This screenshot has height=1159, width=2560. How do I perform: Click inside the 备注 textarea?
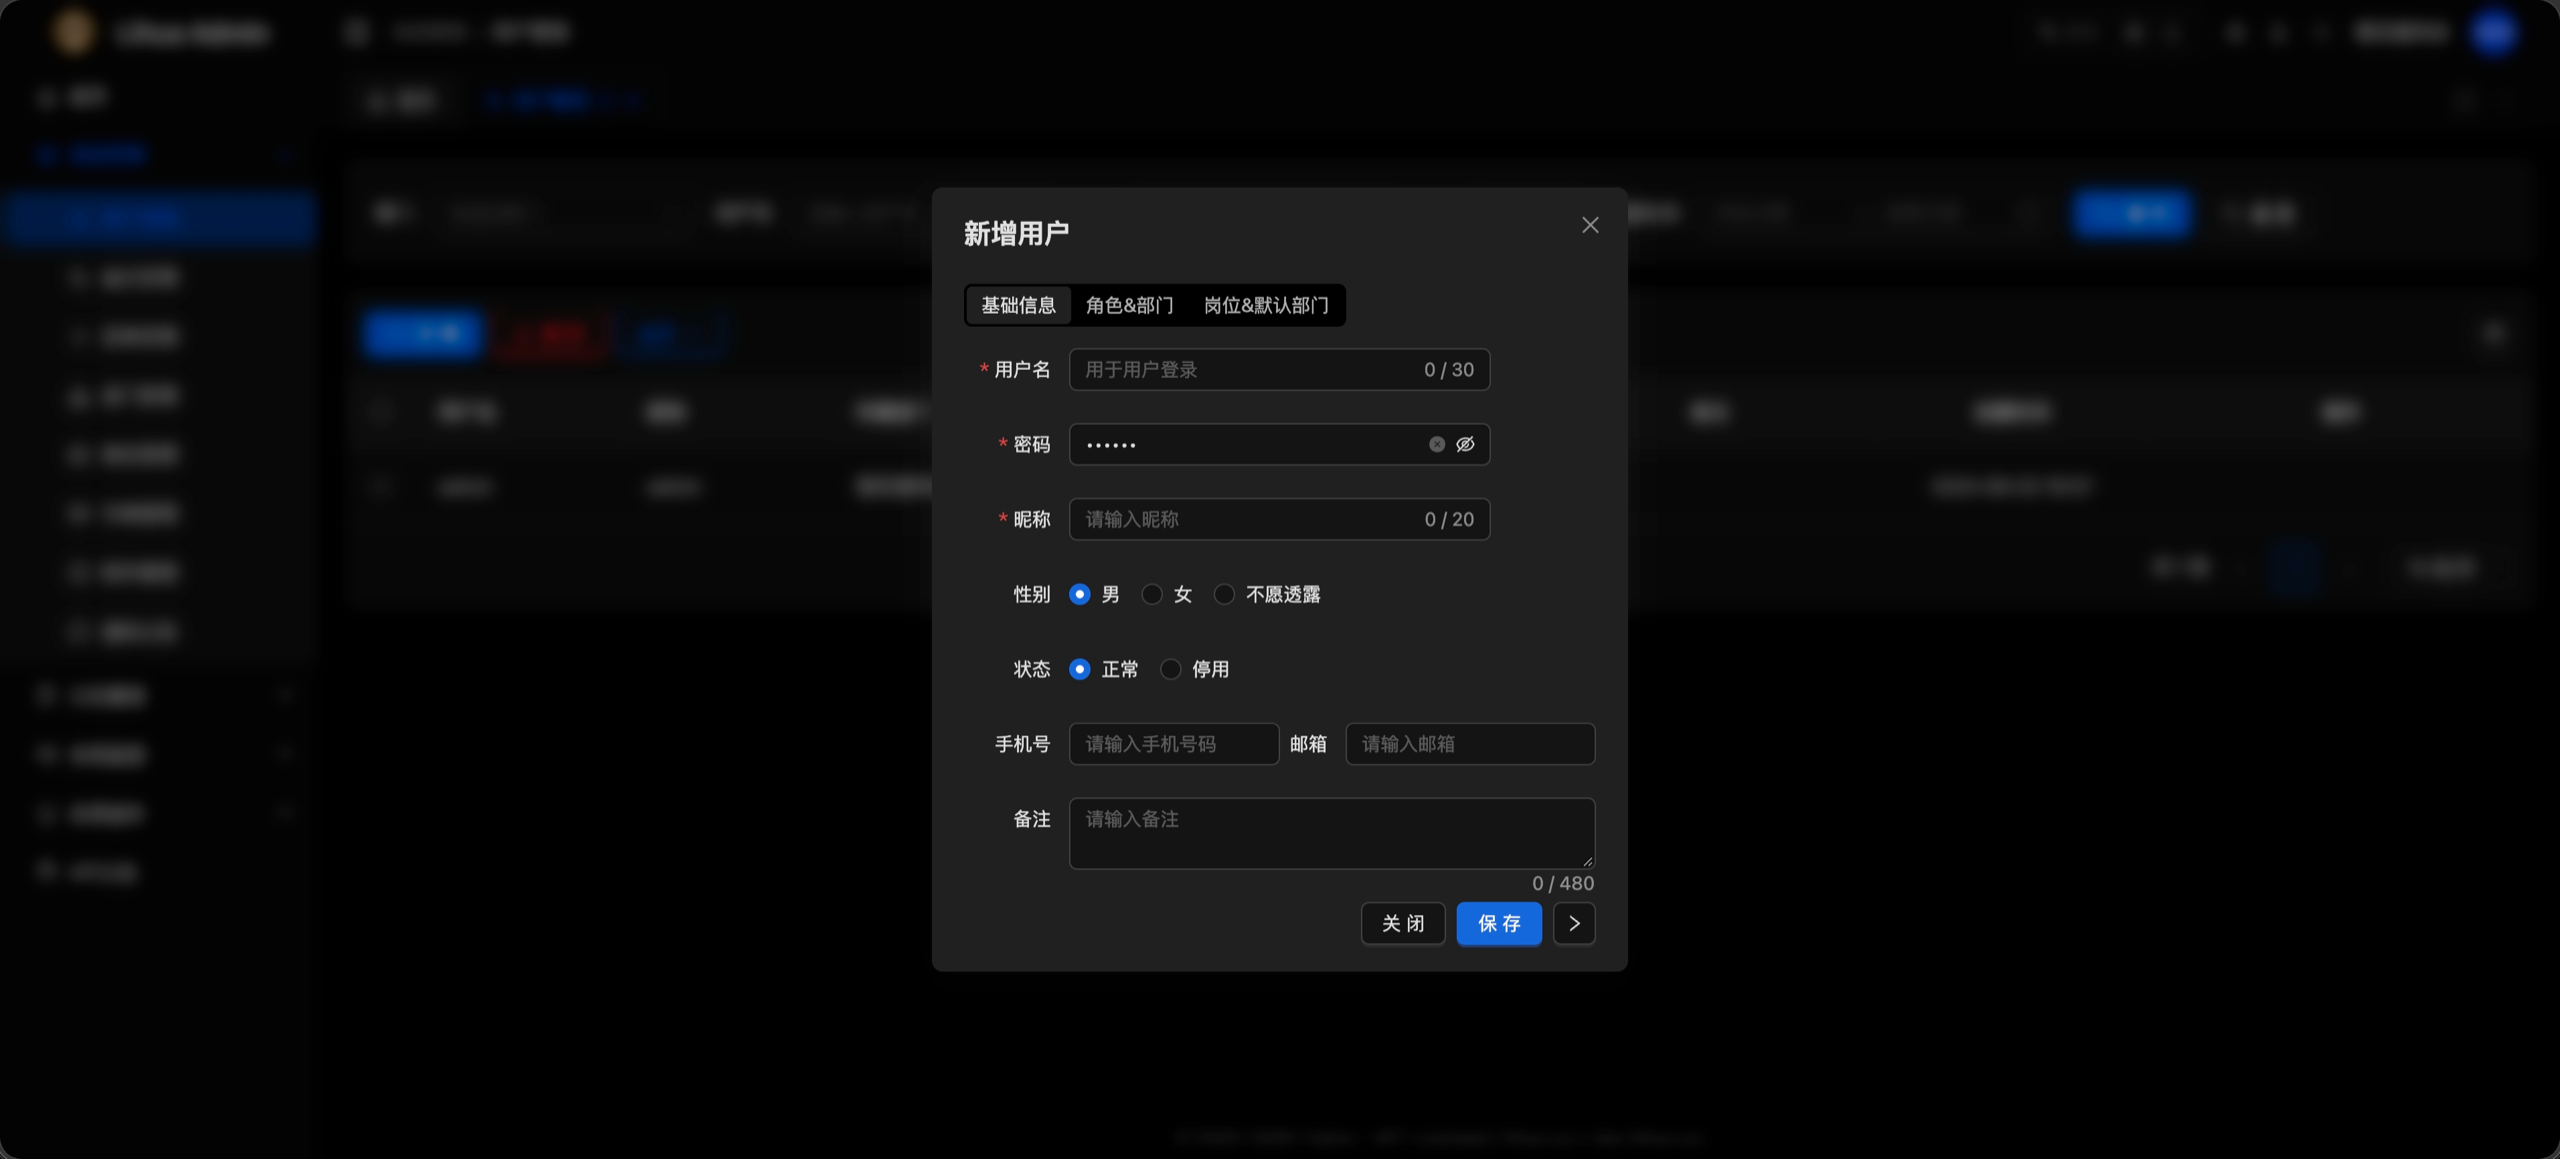[1332, 833]
